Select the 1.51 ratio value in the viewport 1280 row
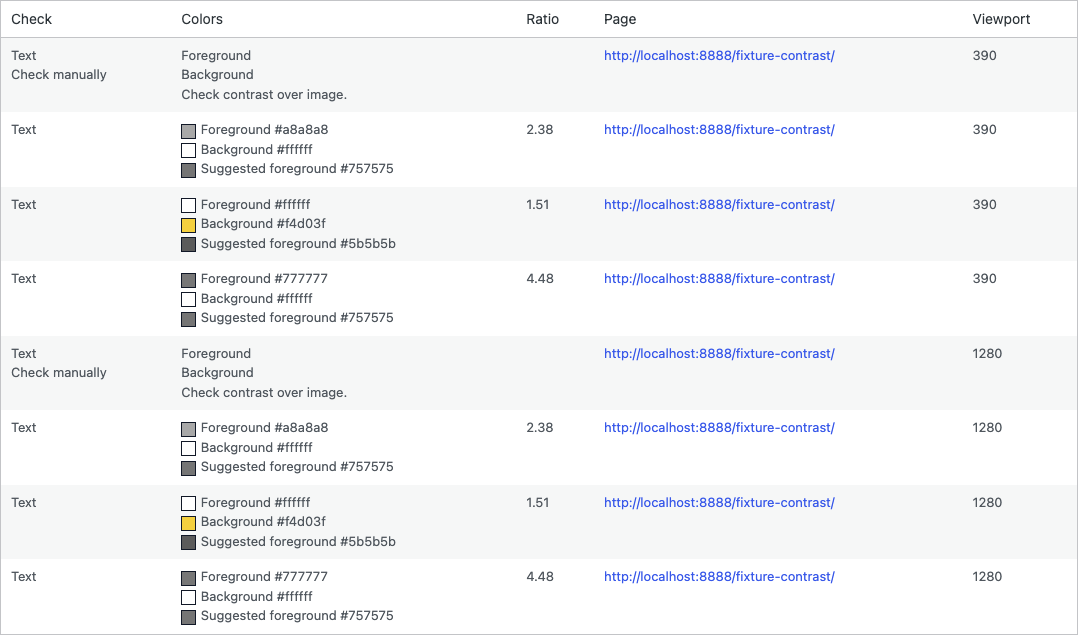1078x635 pixels. click(x=538, y=503)
